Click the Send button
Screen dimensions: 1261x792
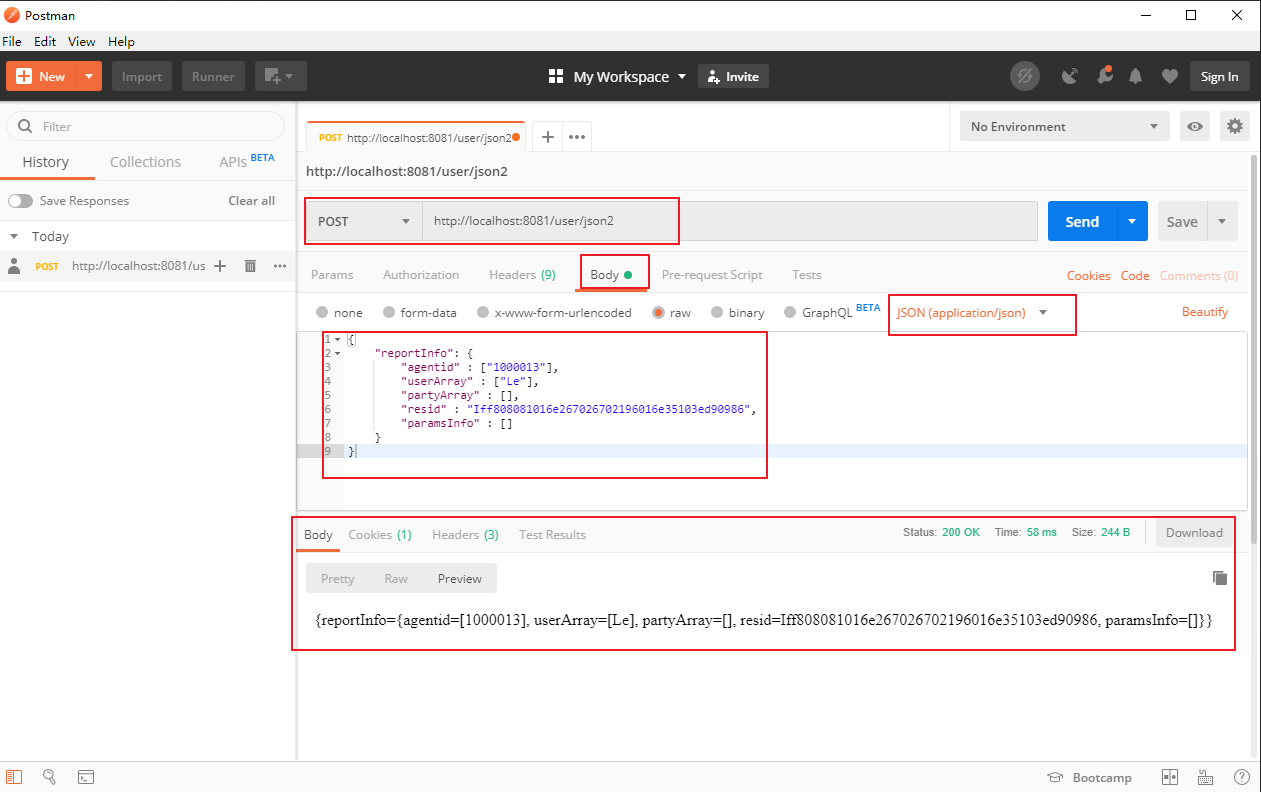(x=1081, y=221)
